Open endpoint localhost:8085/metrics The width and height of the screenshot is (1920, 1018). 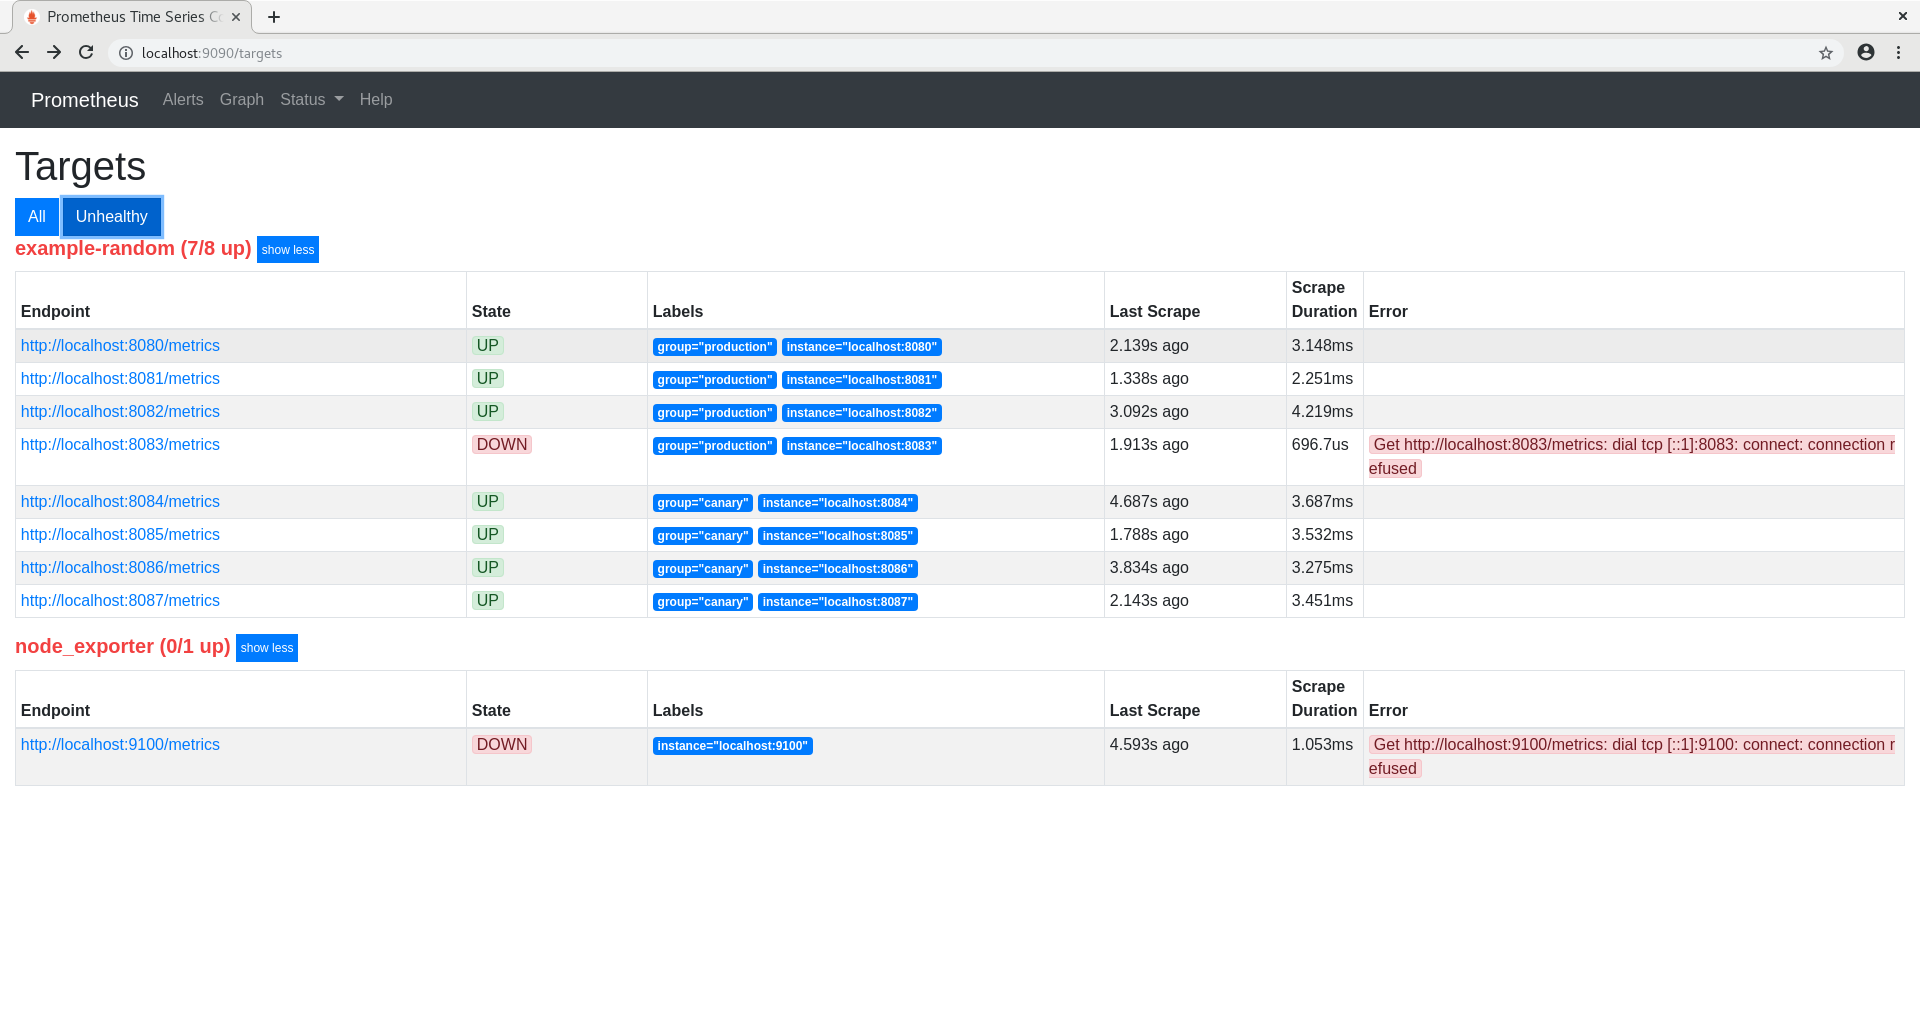(x=120, y=535)
